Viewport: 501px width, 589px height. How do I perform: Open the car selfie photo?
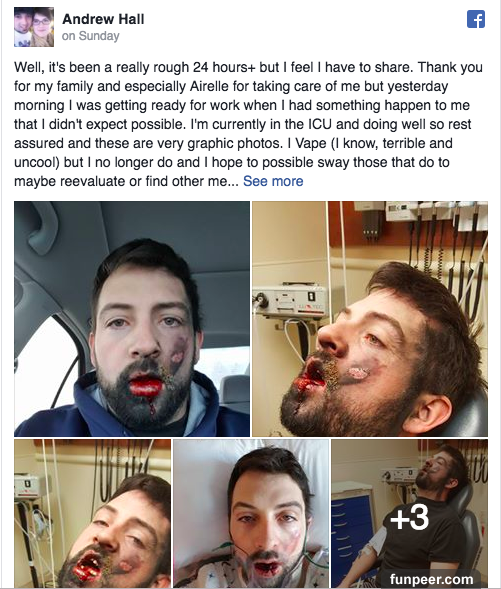tap(132, 319)
